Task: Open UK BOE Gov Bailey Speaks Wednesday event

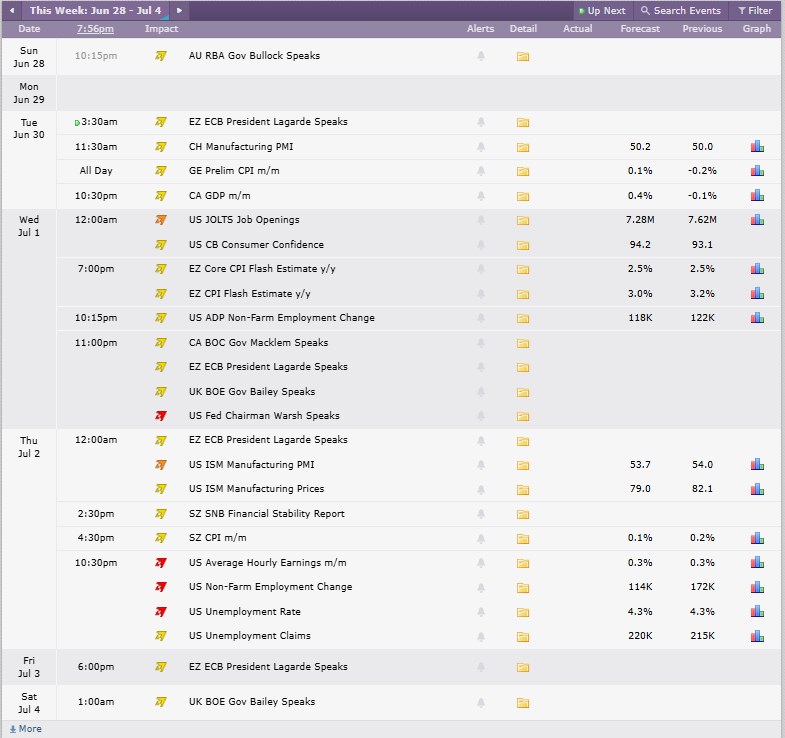Action: (252, 392)
